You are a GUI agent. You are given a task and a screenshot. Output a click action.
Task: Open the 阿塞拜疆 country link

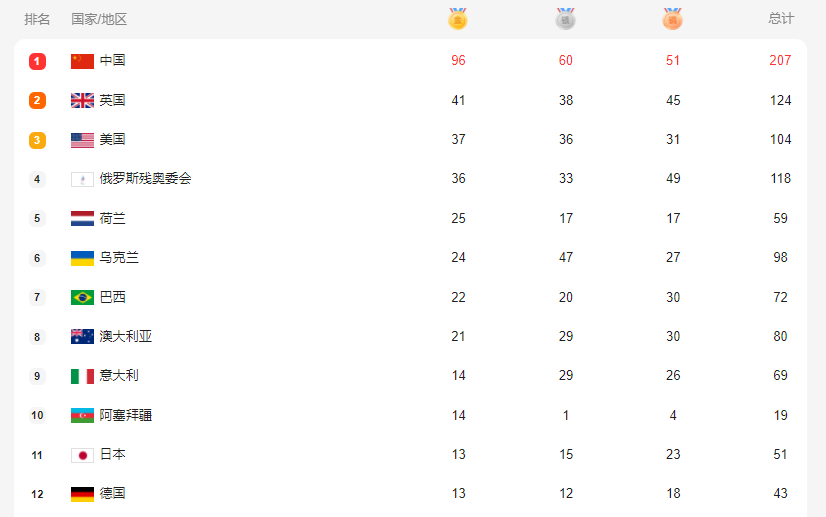[126, 415]
